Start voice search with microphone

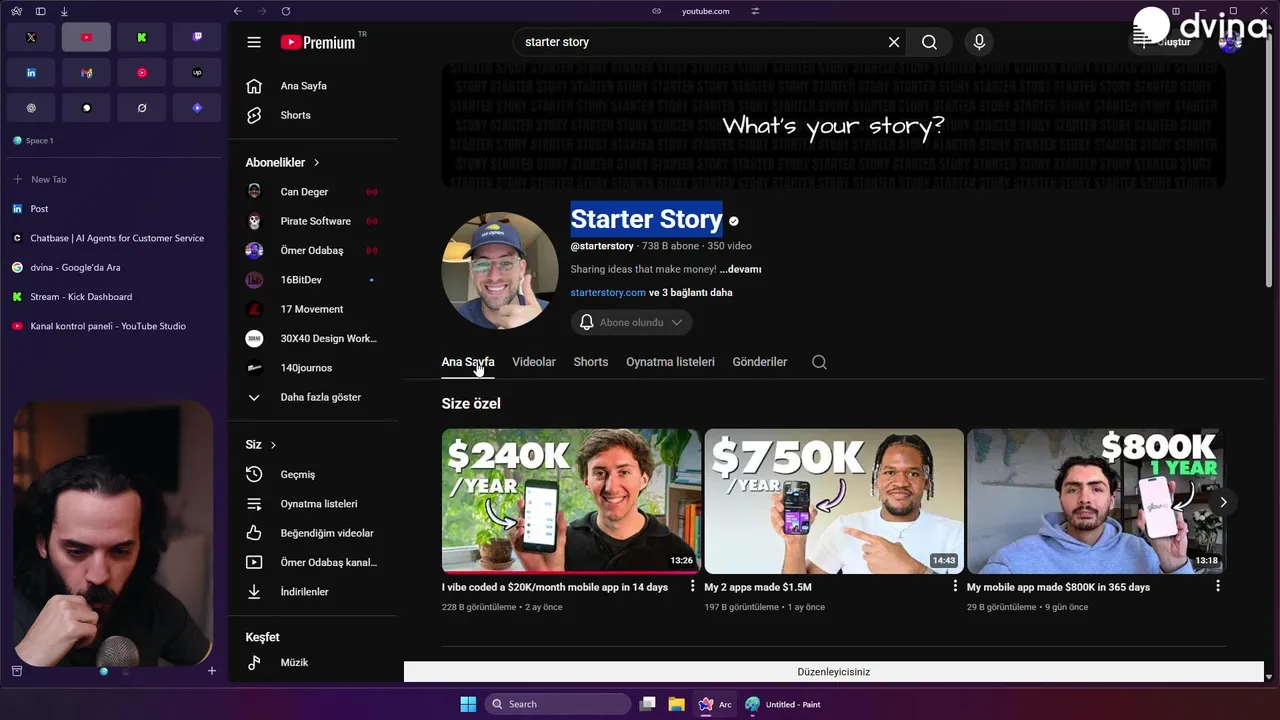point(979,42)
